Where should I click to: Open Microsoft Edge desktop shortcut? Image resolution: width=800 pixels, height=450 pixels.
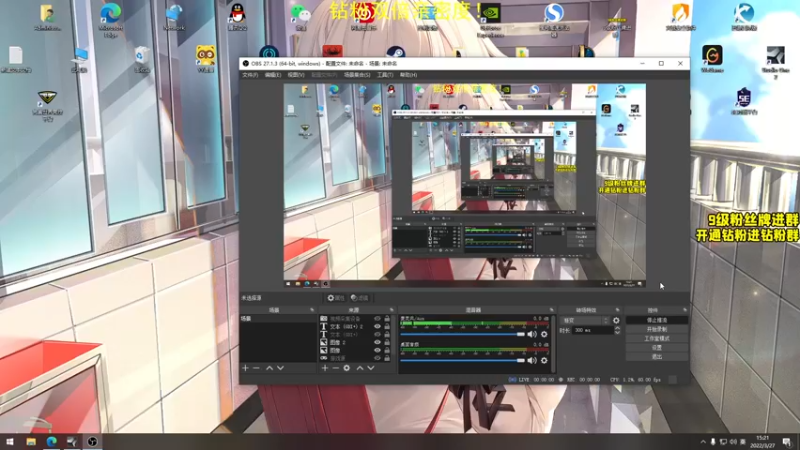tap(110, 19)
